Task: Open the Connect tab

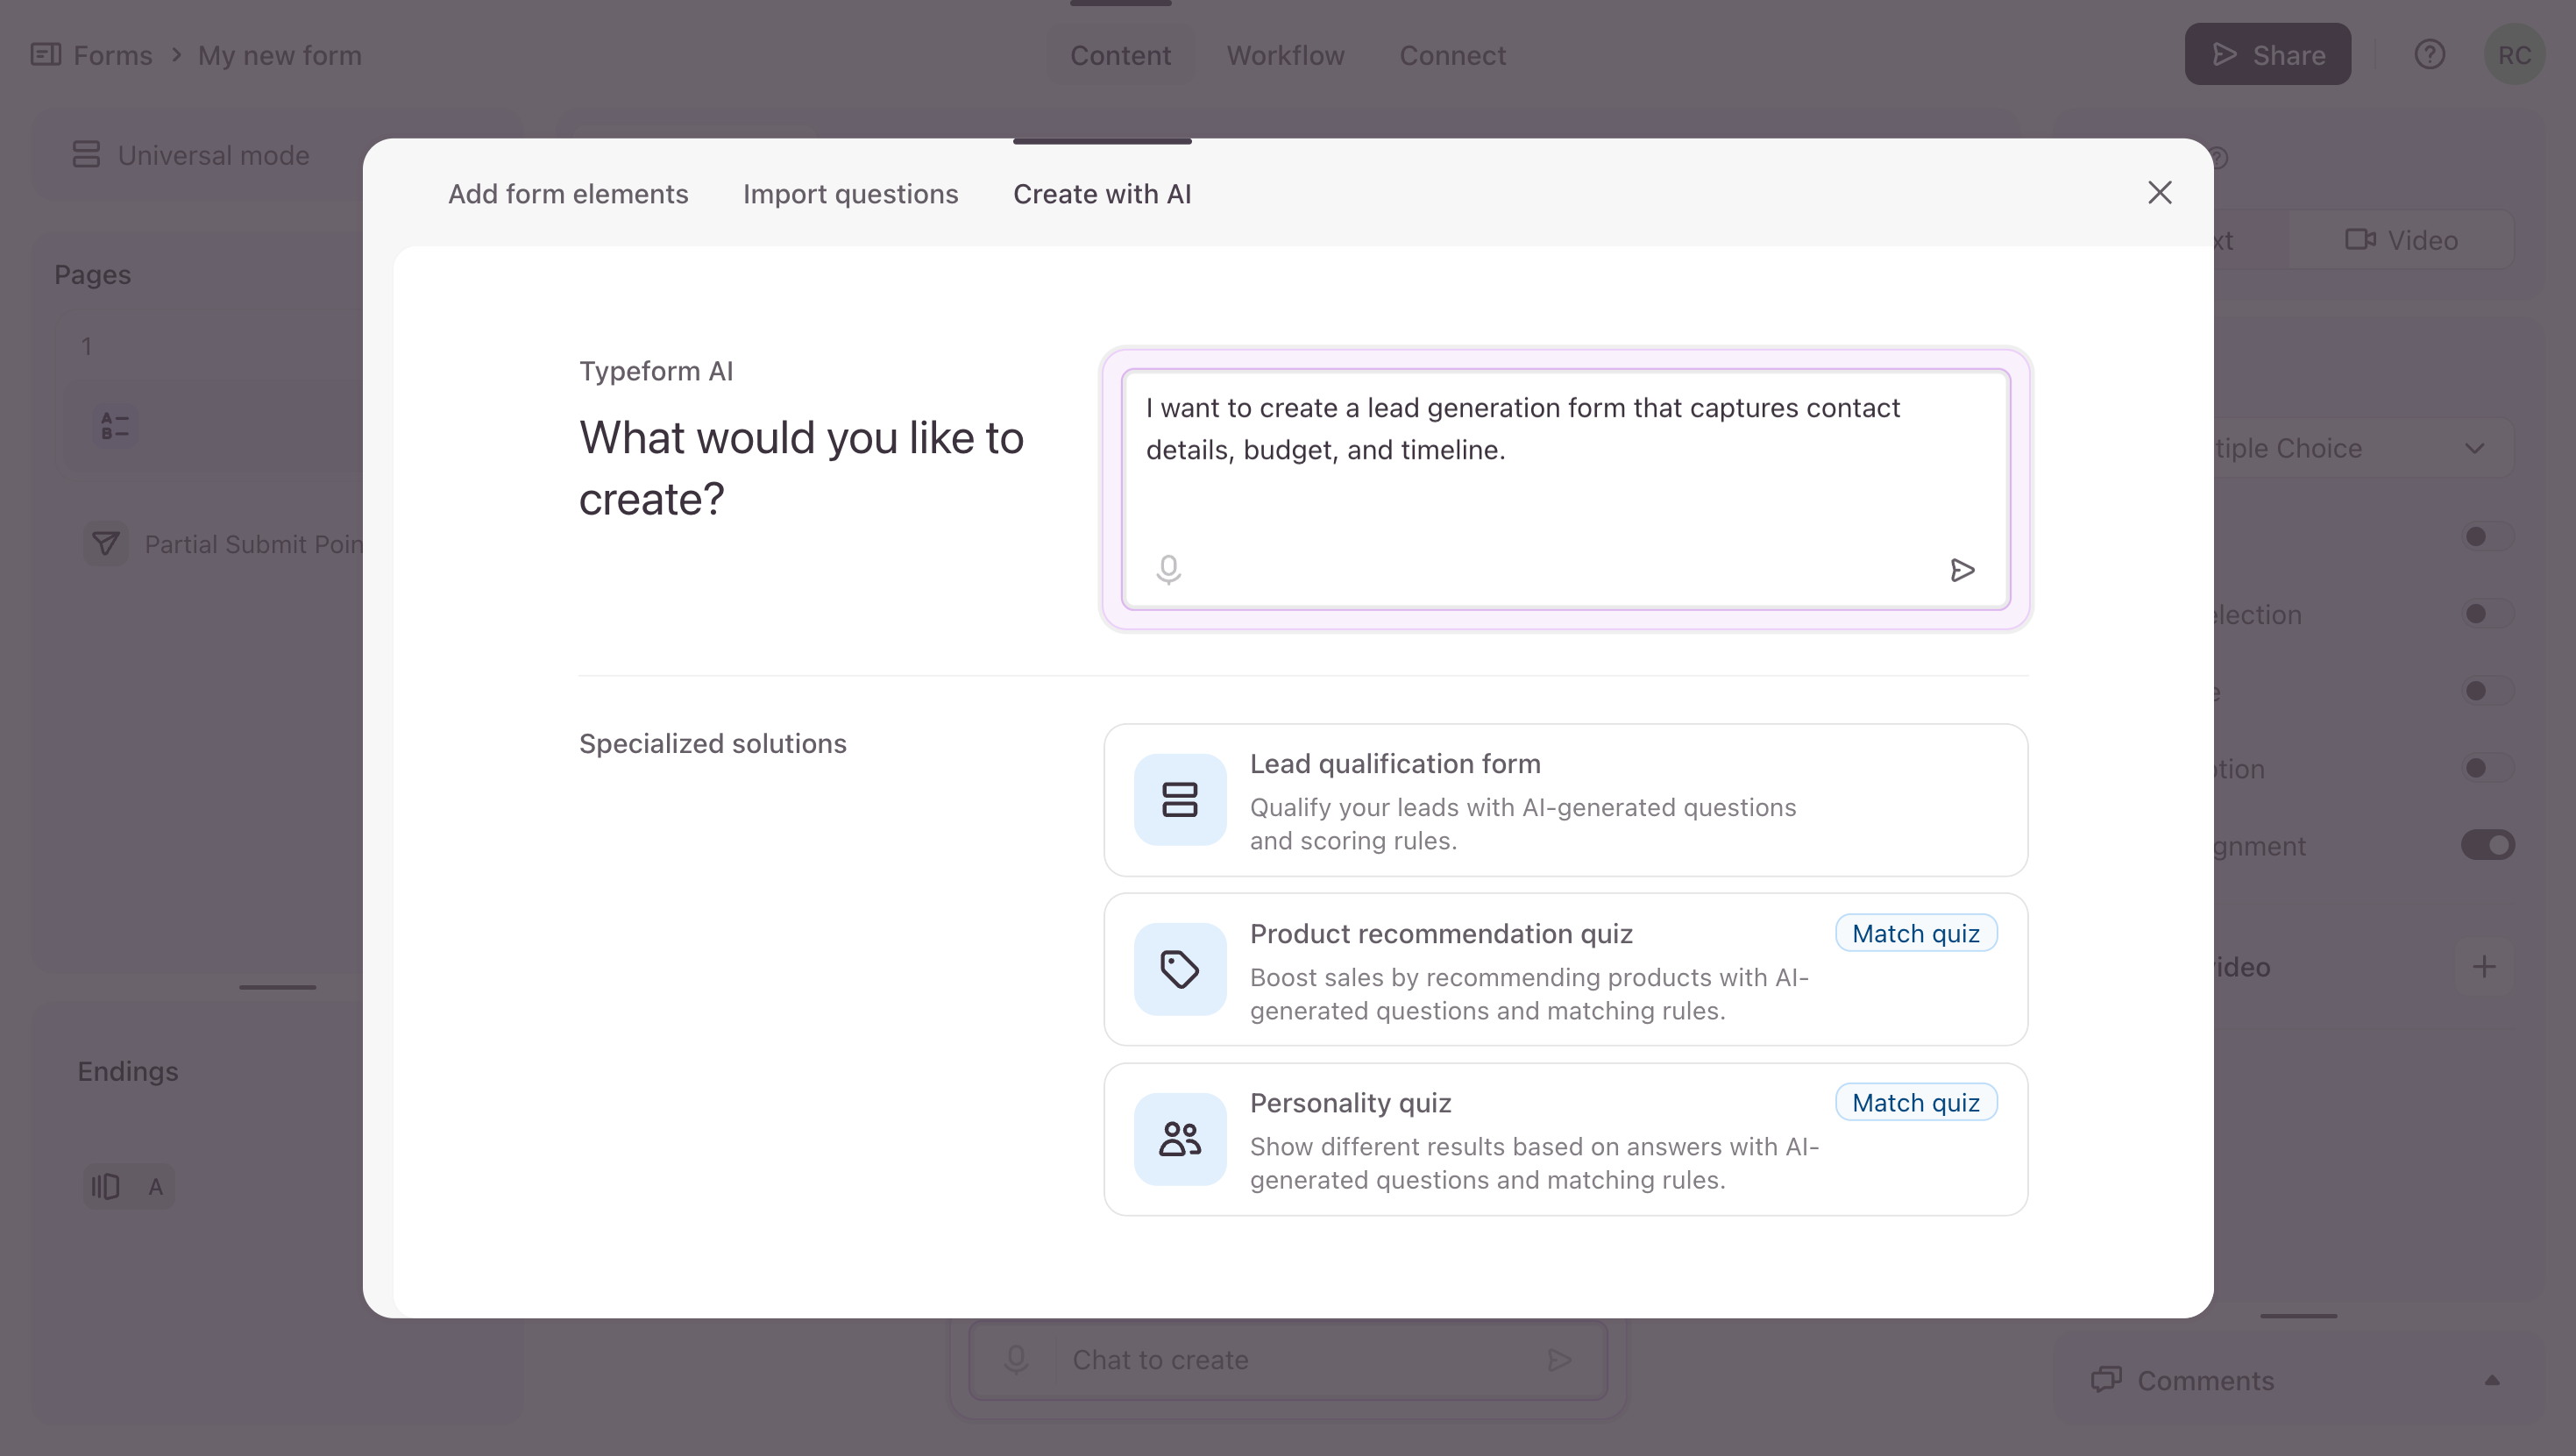Action: click(1452, 55)
